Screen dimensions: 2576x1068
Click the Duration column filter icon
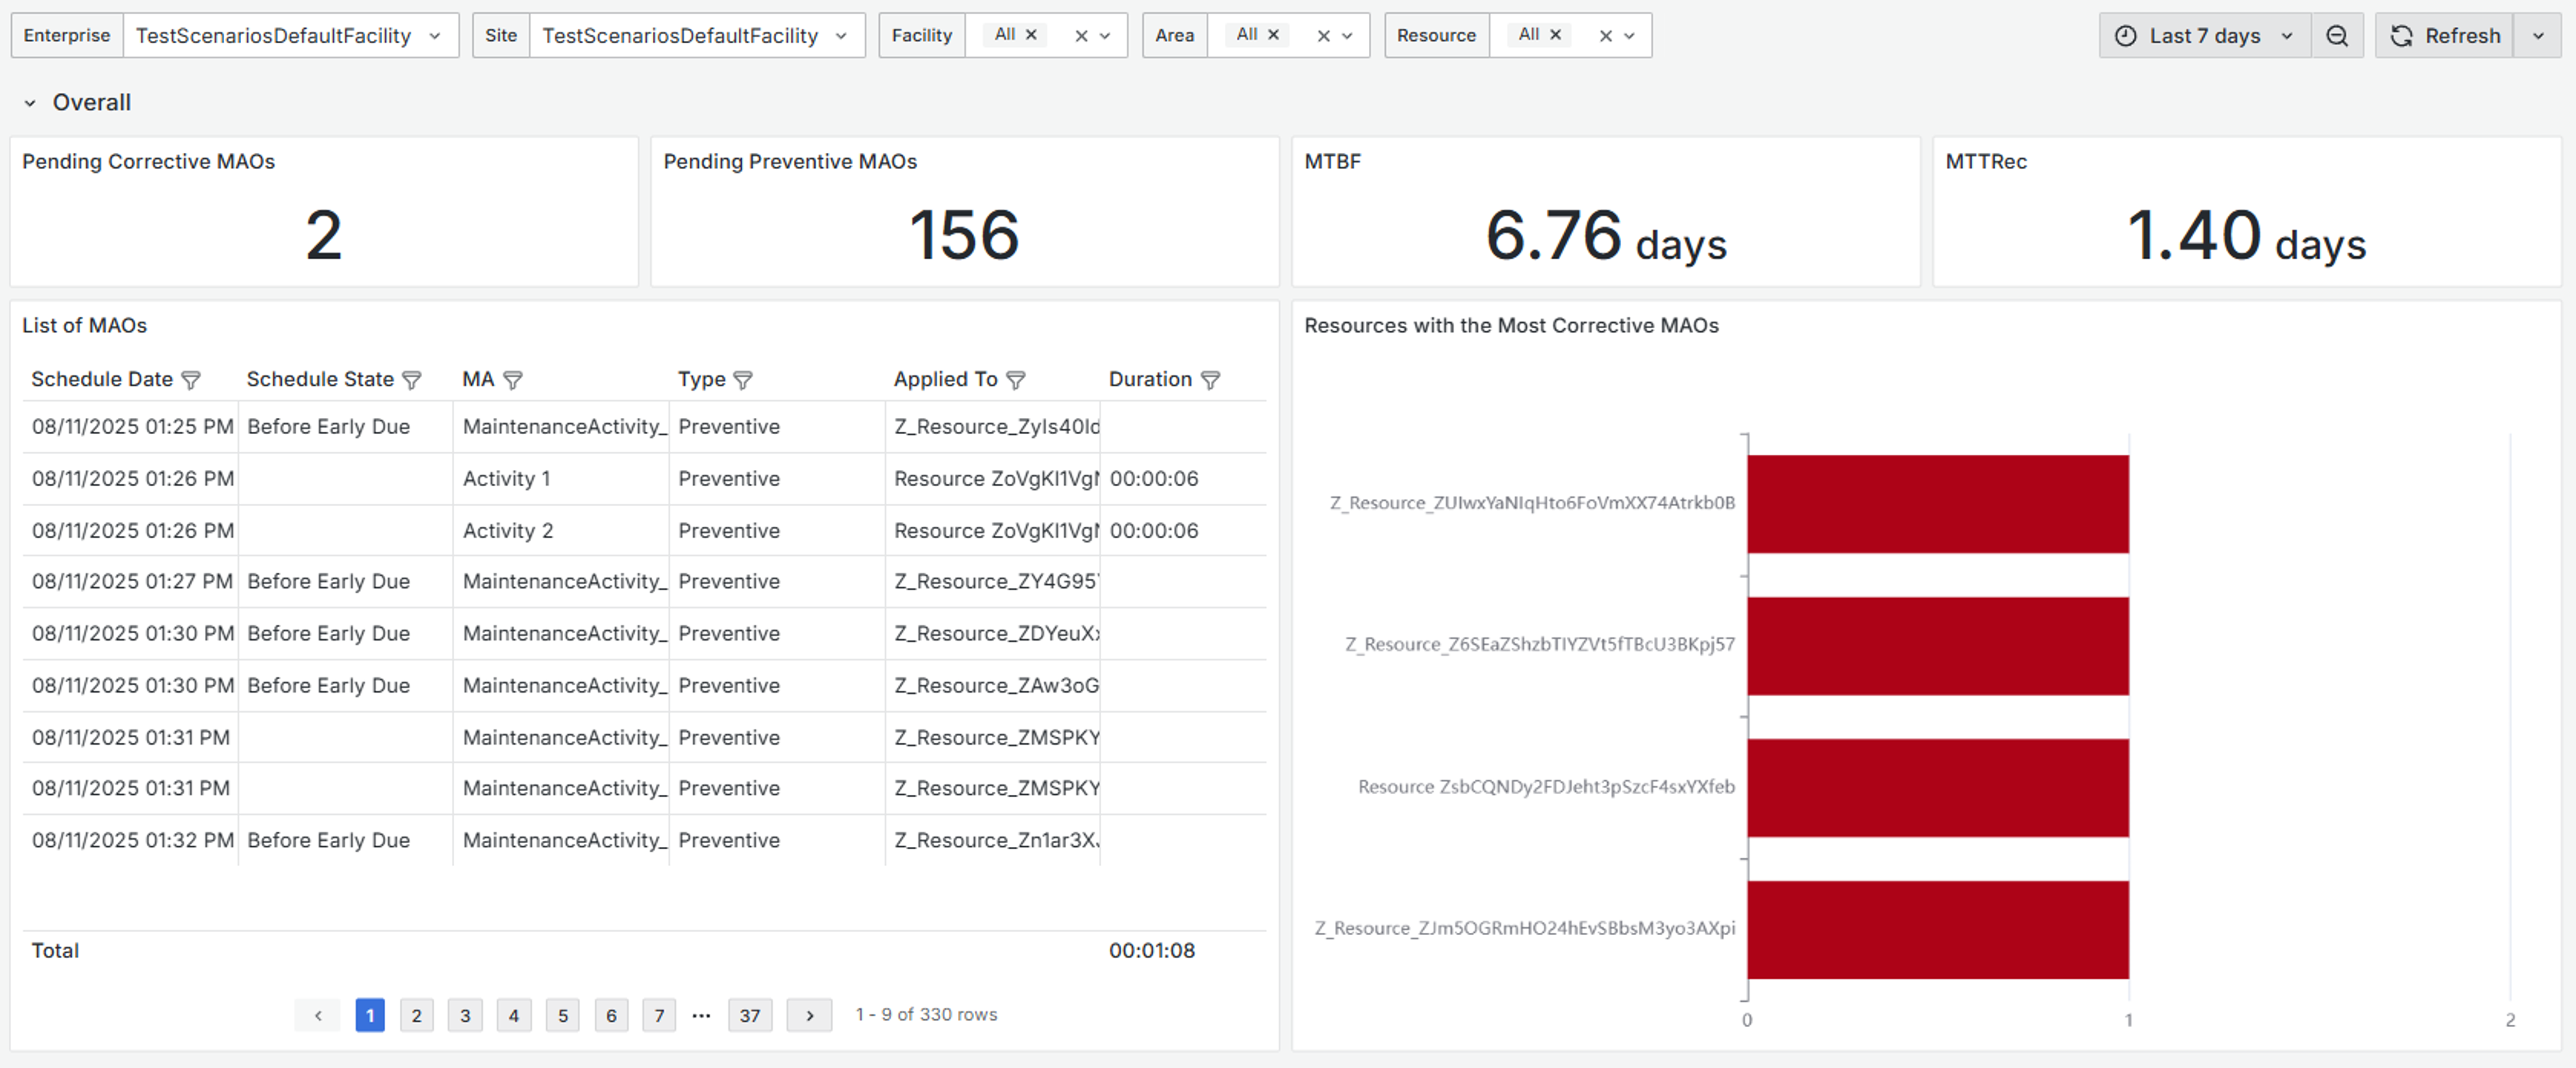[1210, 380]
